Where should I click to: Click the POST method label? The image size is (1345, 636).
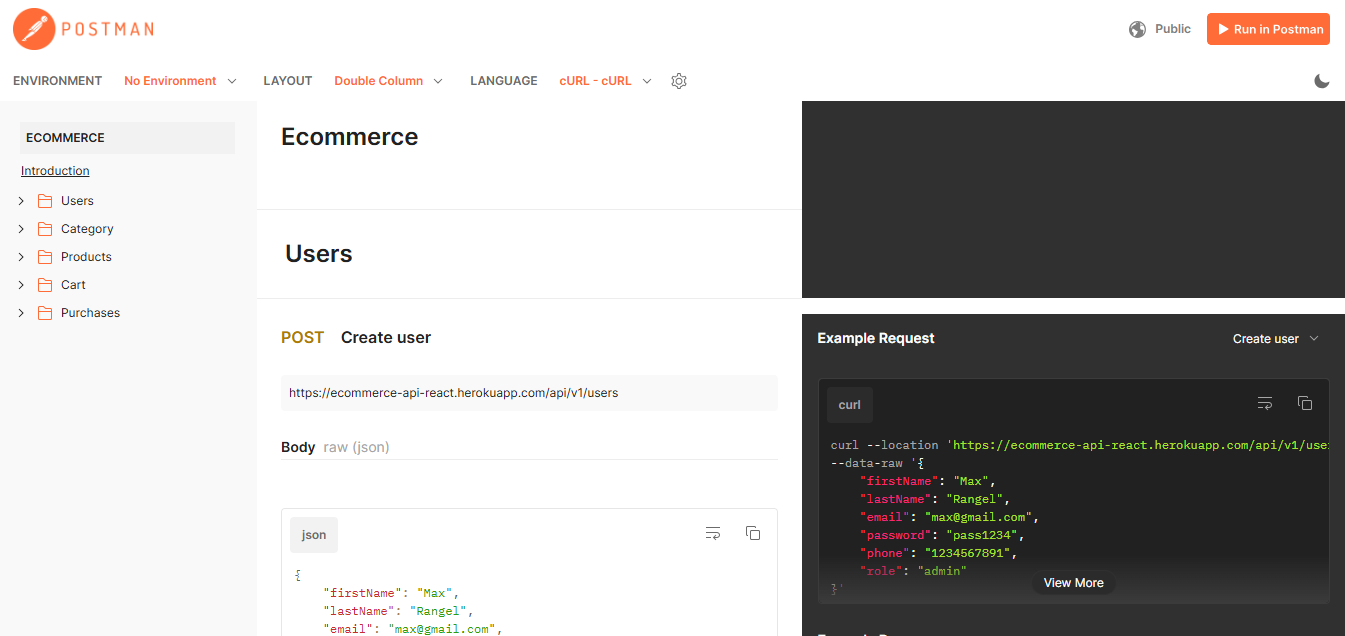tap(302, 338)
